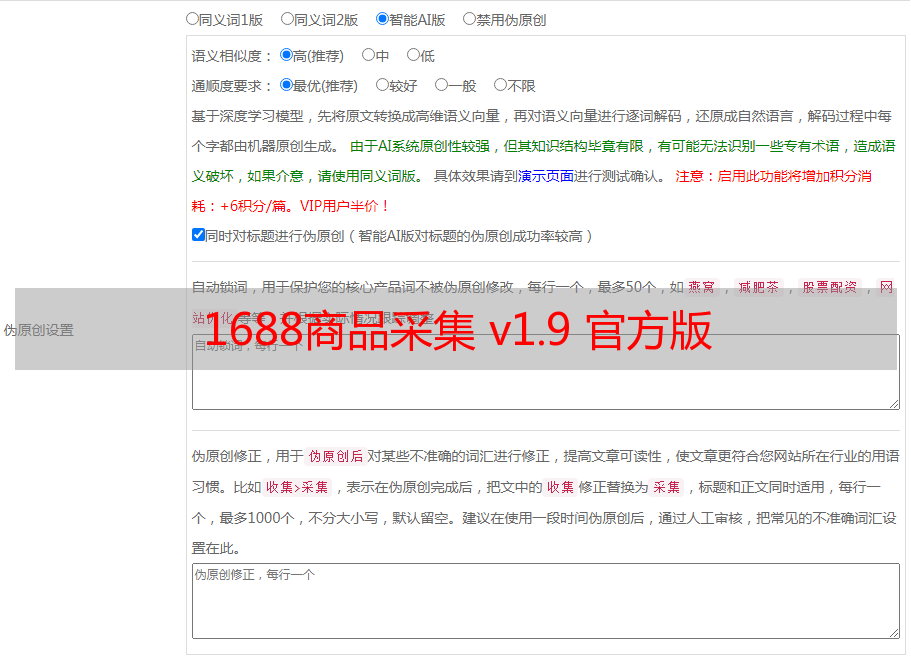Open the 演示页面 link
Viewport: 911px width, 658px height.
pyautogui.click(x=546, y=176)
